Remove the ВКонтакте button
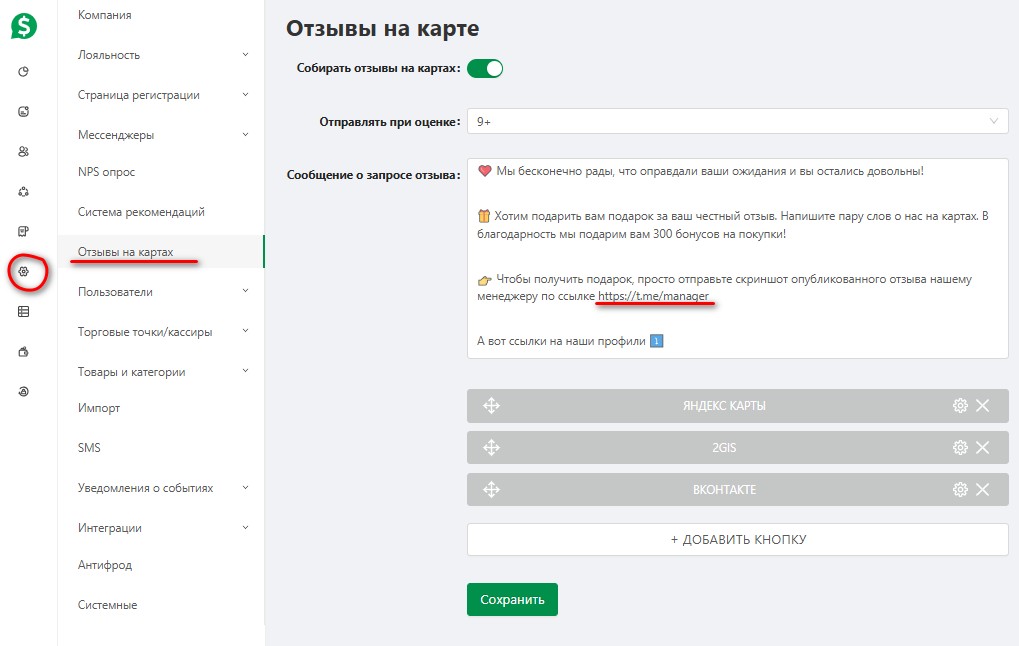Screen dimensions: 1019x646 coord(983,489)
